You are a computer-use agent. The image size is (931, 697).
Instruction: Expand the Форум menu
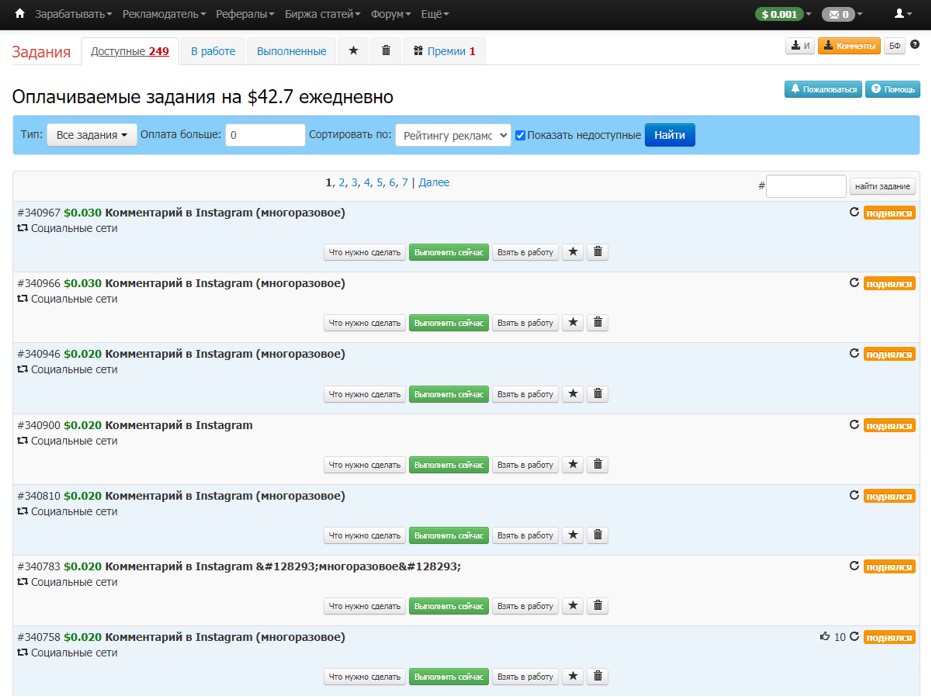(391, 14)
